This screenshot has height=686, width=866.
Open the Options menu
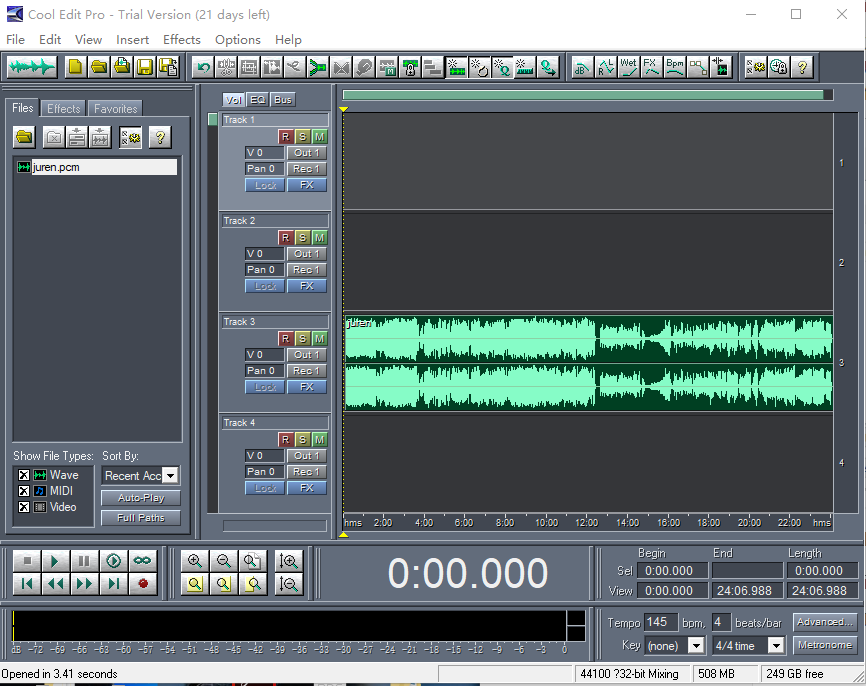[237, 40]
